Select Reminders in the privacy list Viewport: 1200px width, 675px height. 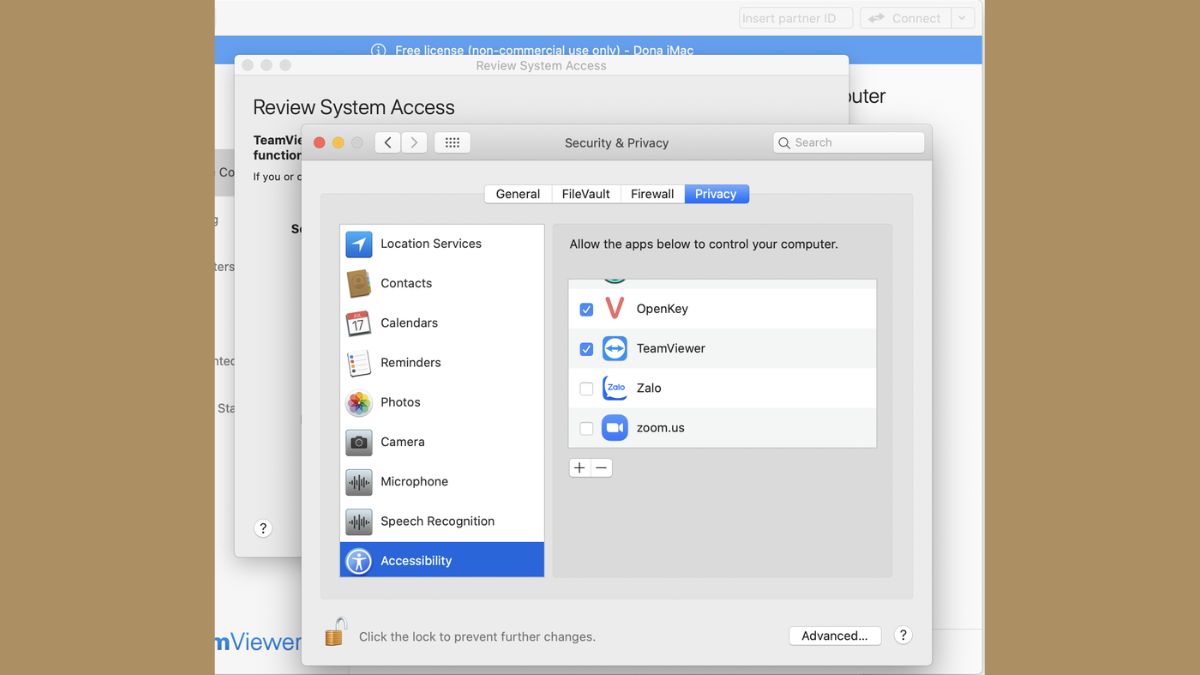(x=442, y=363)
